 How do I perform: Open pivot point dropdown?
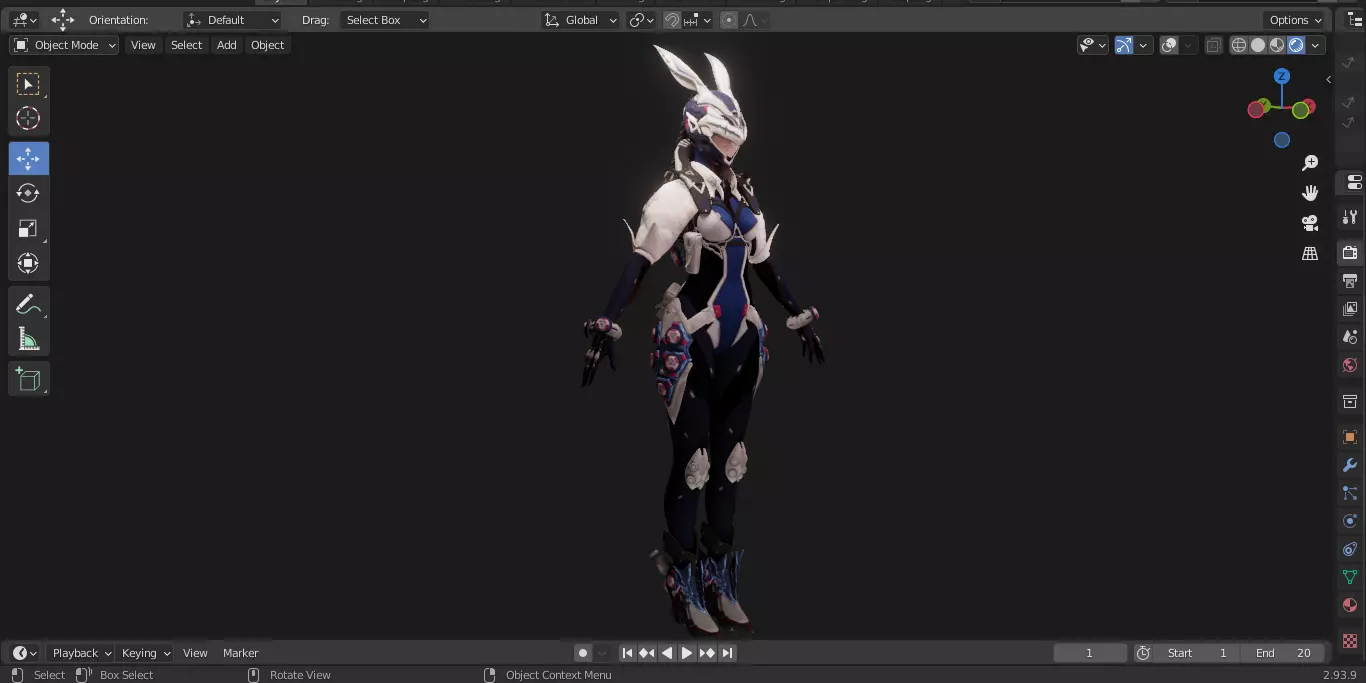pos(641,20)
